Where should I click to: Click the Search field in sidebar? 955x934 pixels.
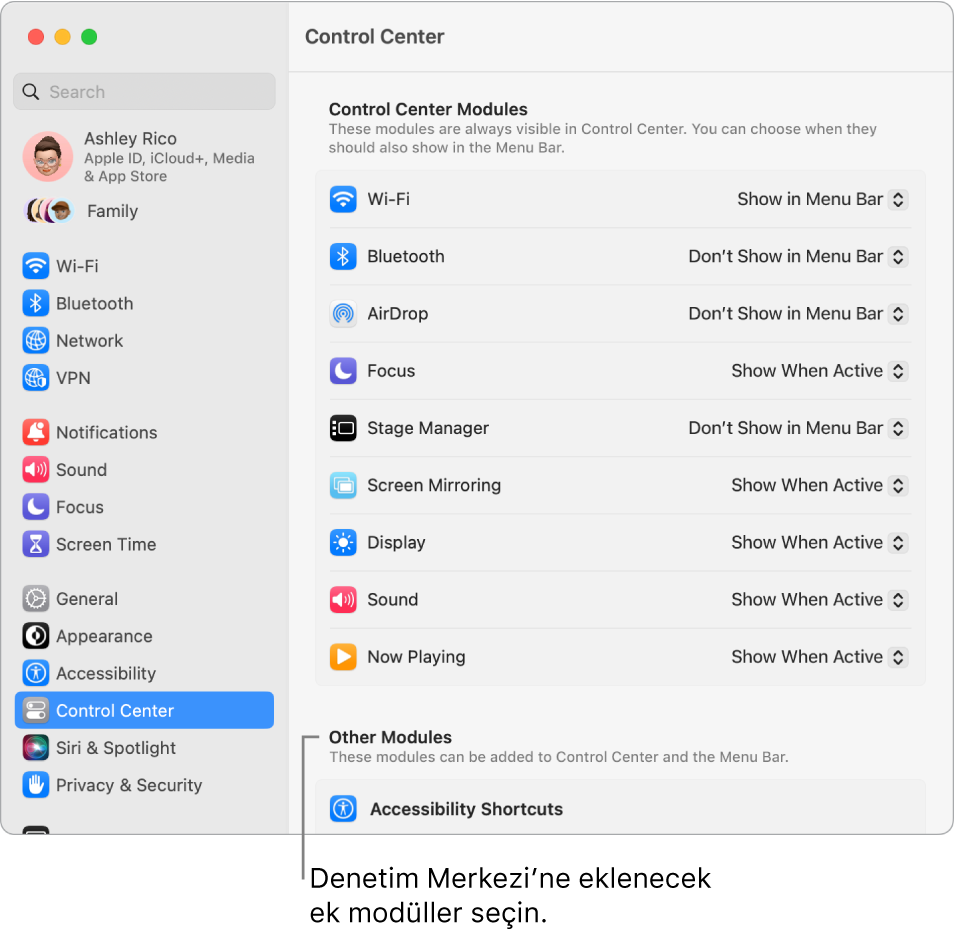(145, 92)
